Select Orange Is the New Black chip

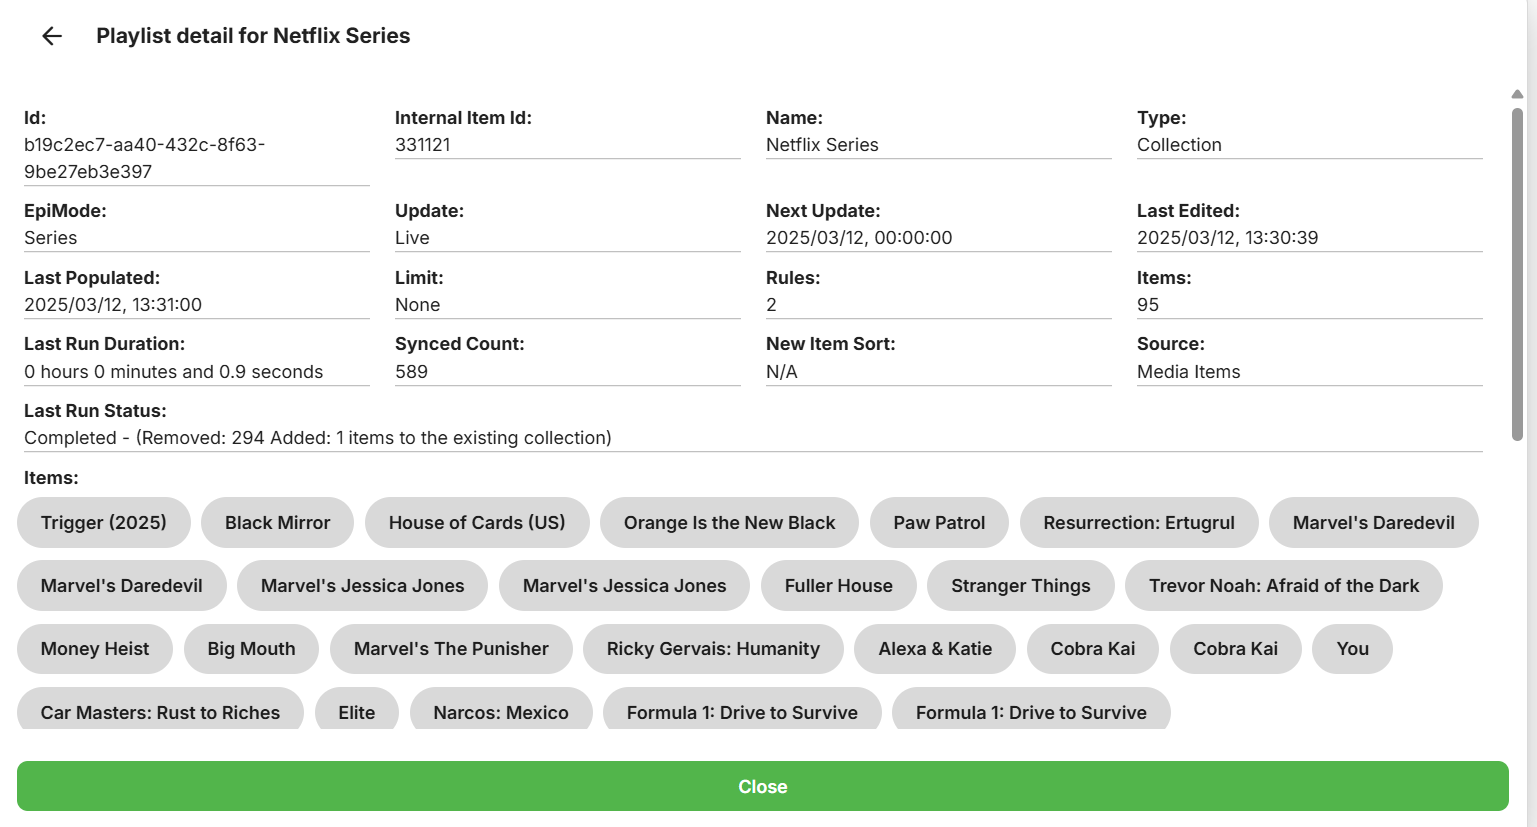coord(729,523)
